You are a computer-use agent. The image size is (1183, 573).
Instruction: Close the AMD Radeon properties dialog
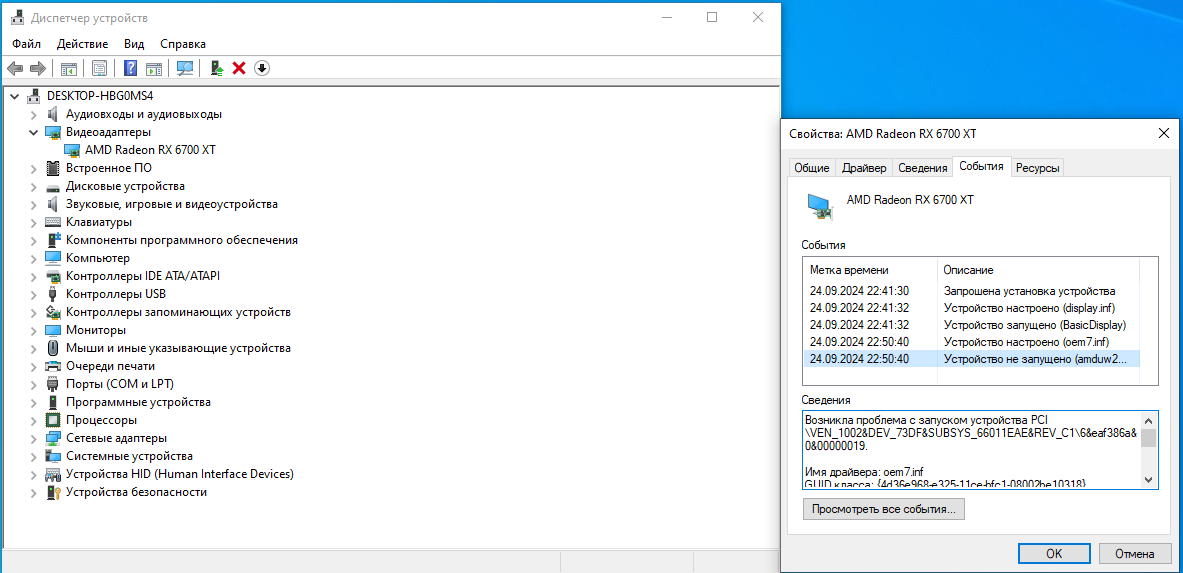click(1163, 133)
